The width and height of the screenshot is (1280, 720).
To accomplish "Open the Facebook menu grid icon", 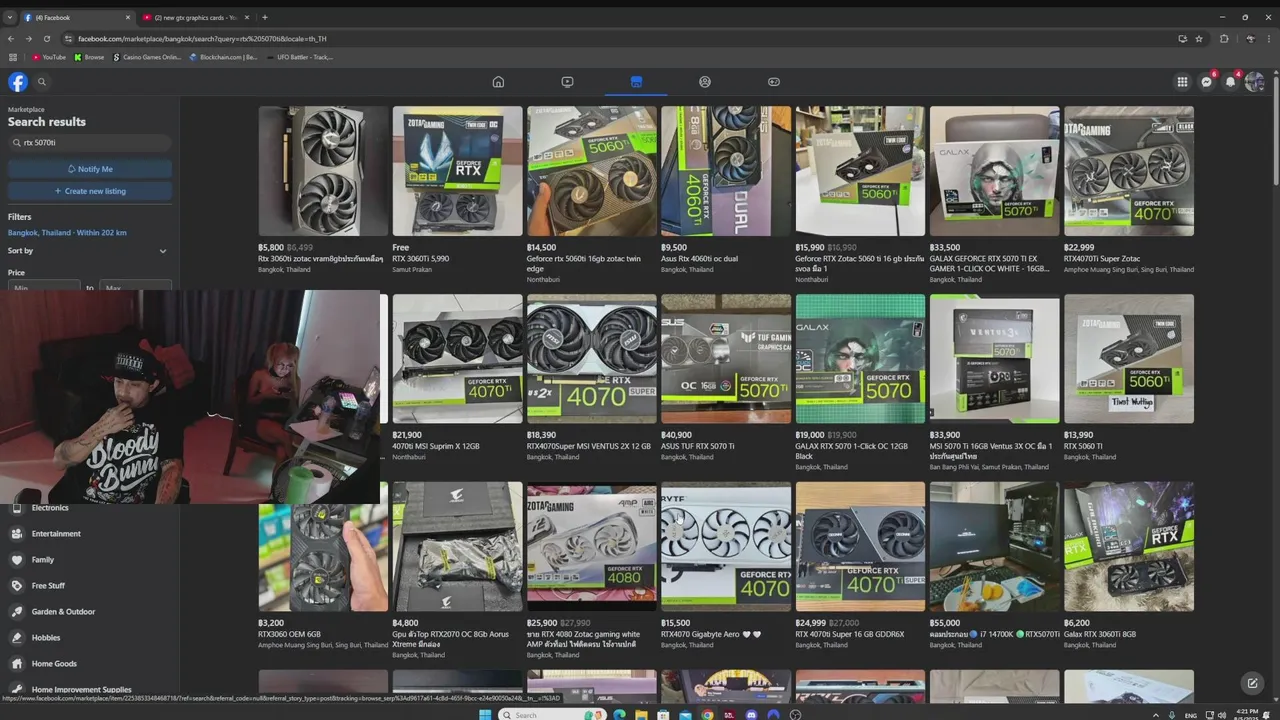I will (x=1182, y=82).
